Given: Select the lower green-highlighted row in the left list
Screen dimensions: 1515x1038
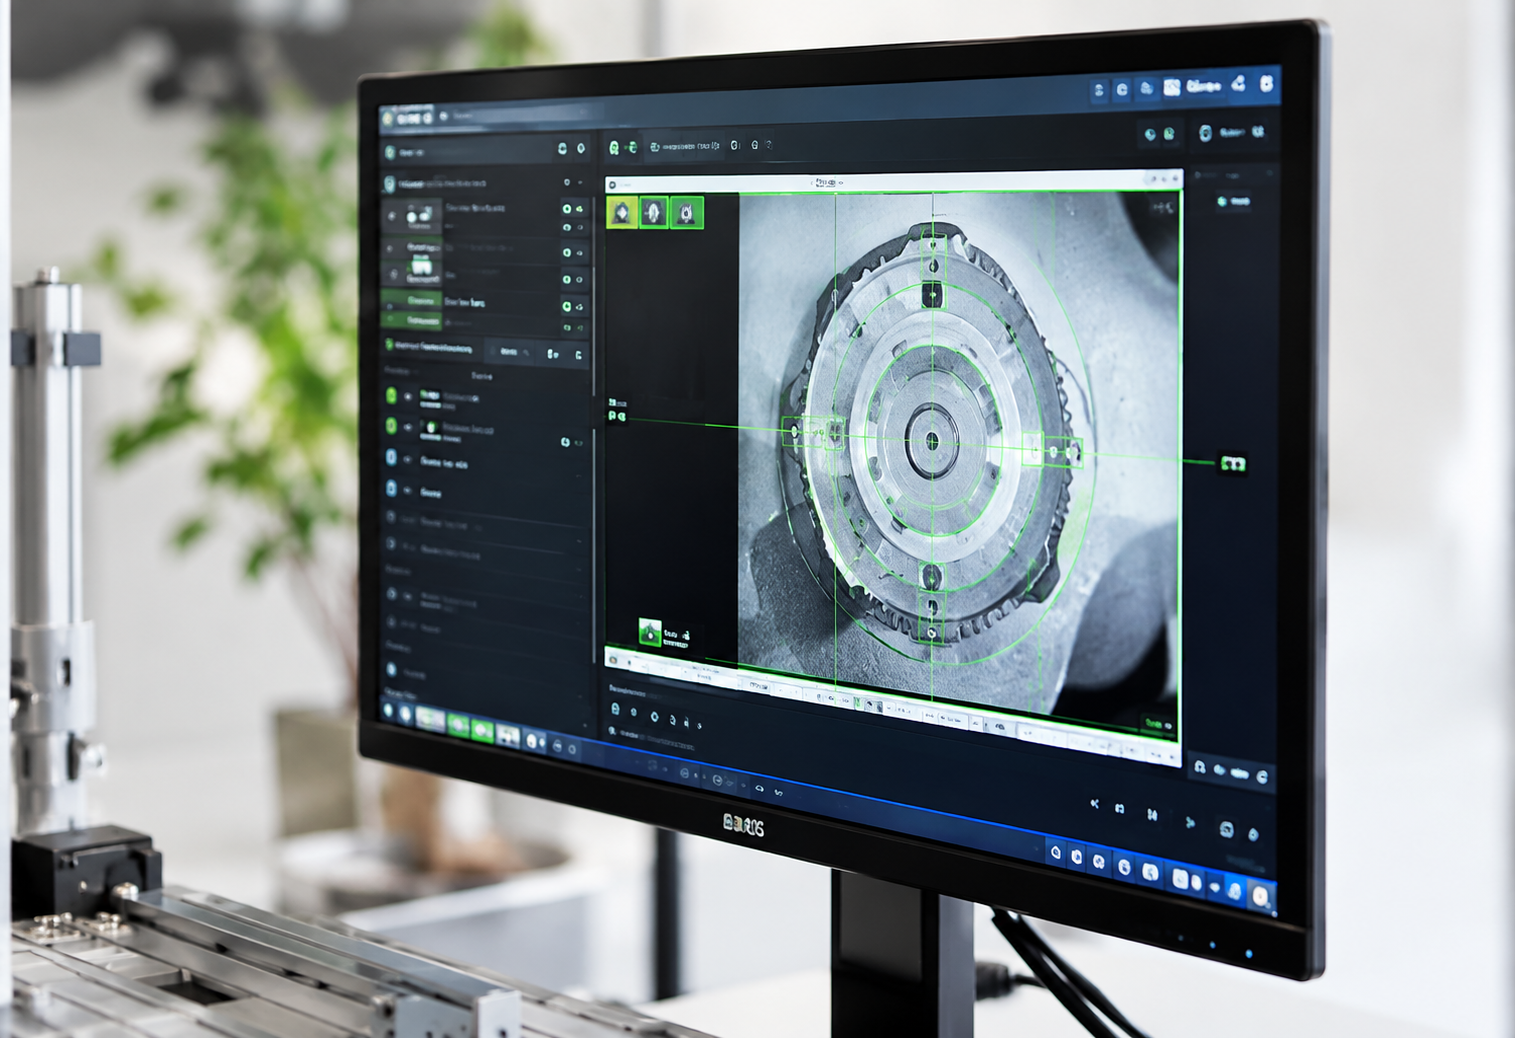Looking at the screenshot, I should coord(411,321).
